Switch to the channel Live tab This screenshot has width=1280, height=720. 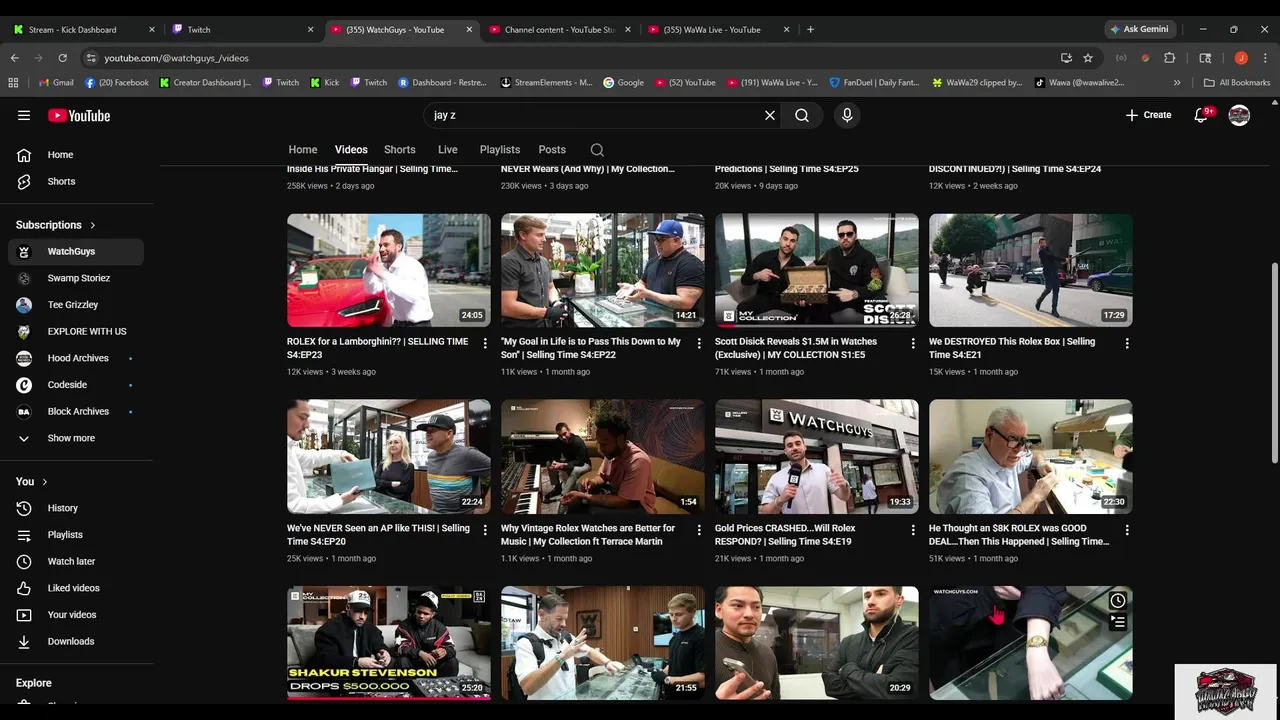click(x=448, y=149)
